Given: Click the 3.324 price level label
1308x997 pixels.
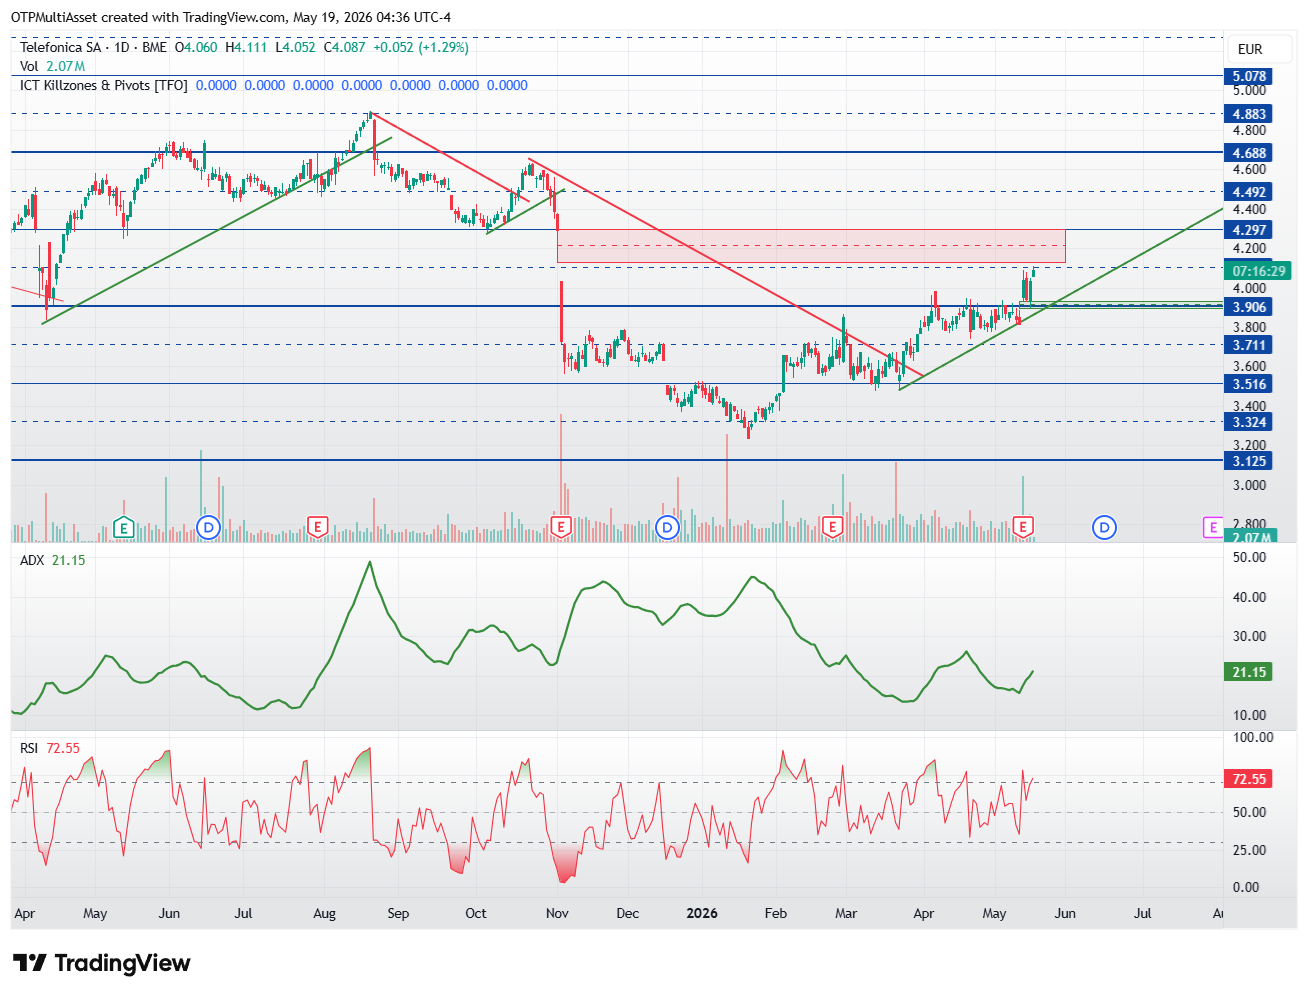Looking at the screenshot, I should (x=1249, y=422).
